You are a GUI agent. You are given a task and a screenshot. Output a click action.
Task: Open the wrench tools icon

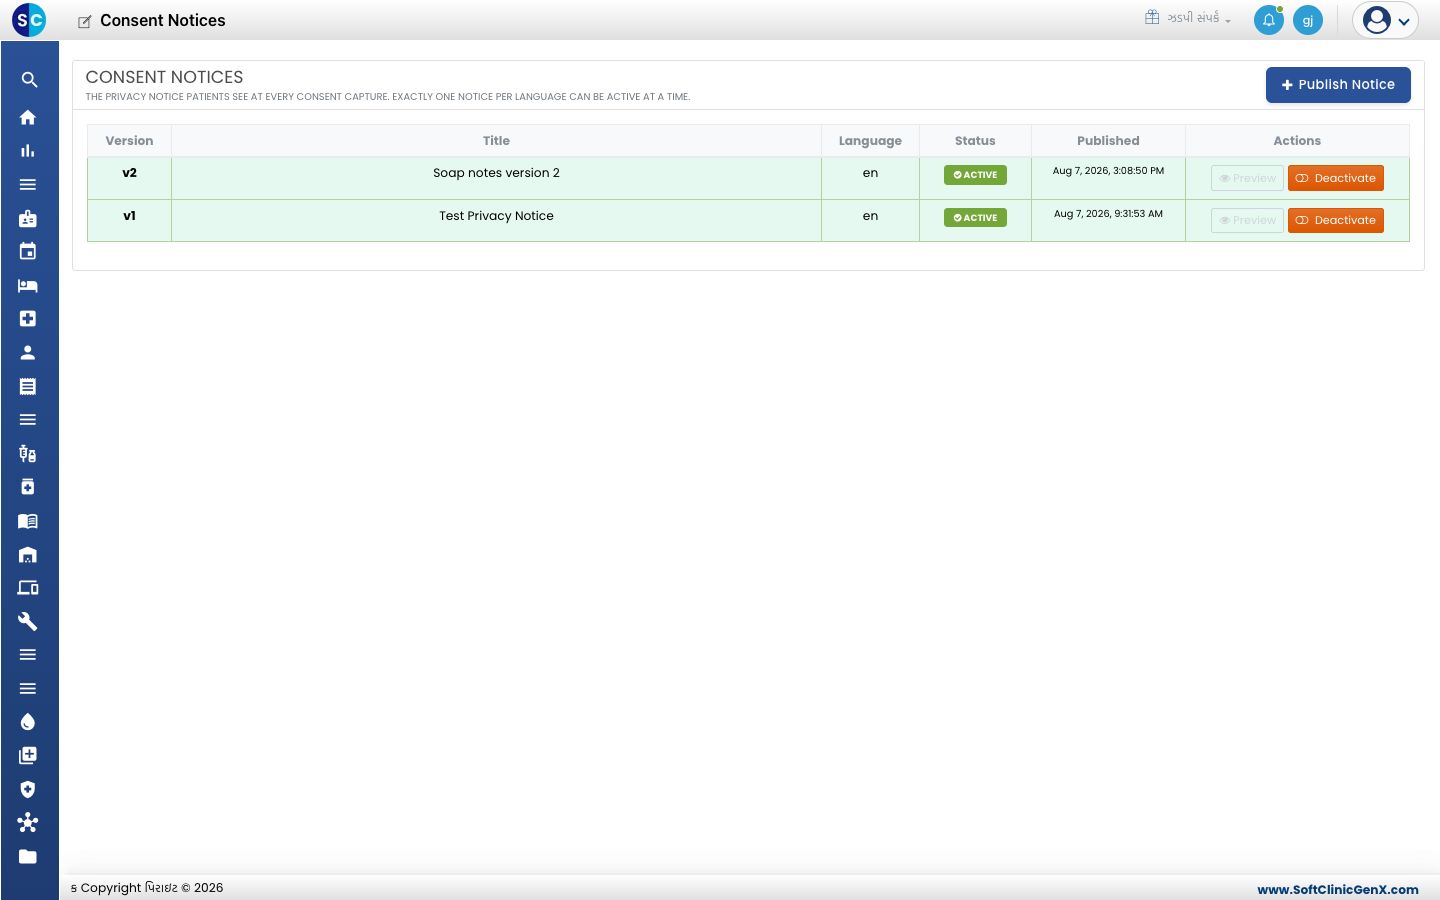click(x=28, y=621)
